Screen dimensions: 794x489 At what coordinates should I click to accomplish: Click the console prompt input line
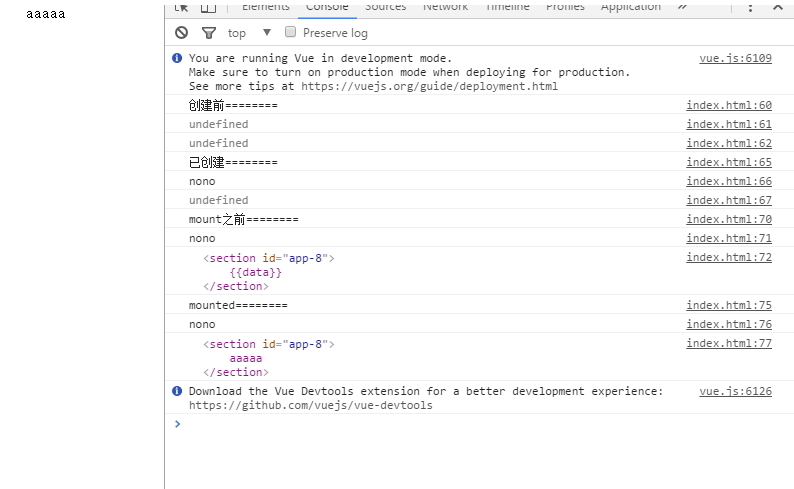(x=480, y=424)
